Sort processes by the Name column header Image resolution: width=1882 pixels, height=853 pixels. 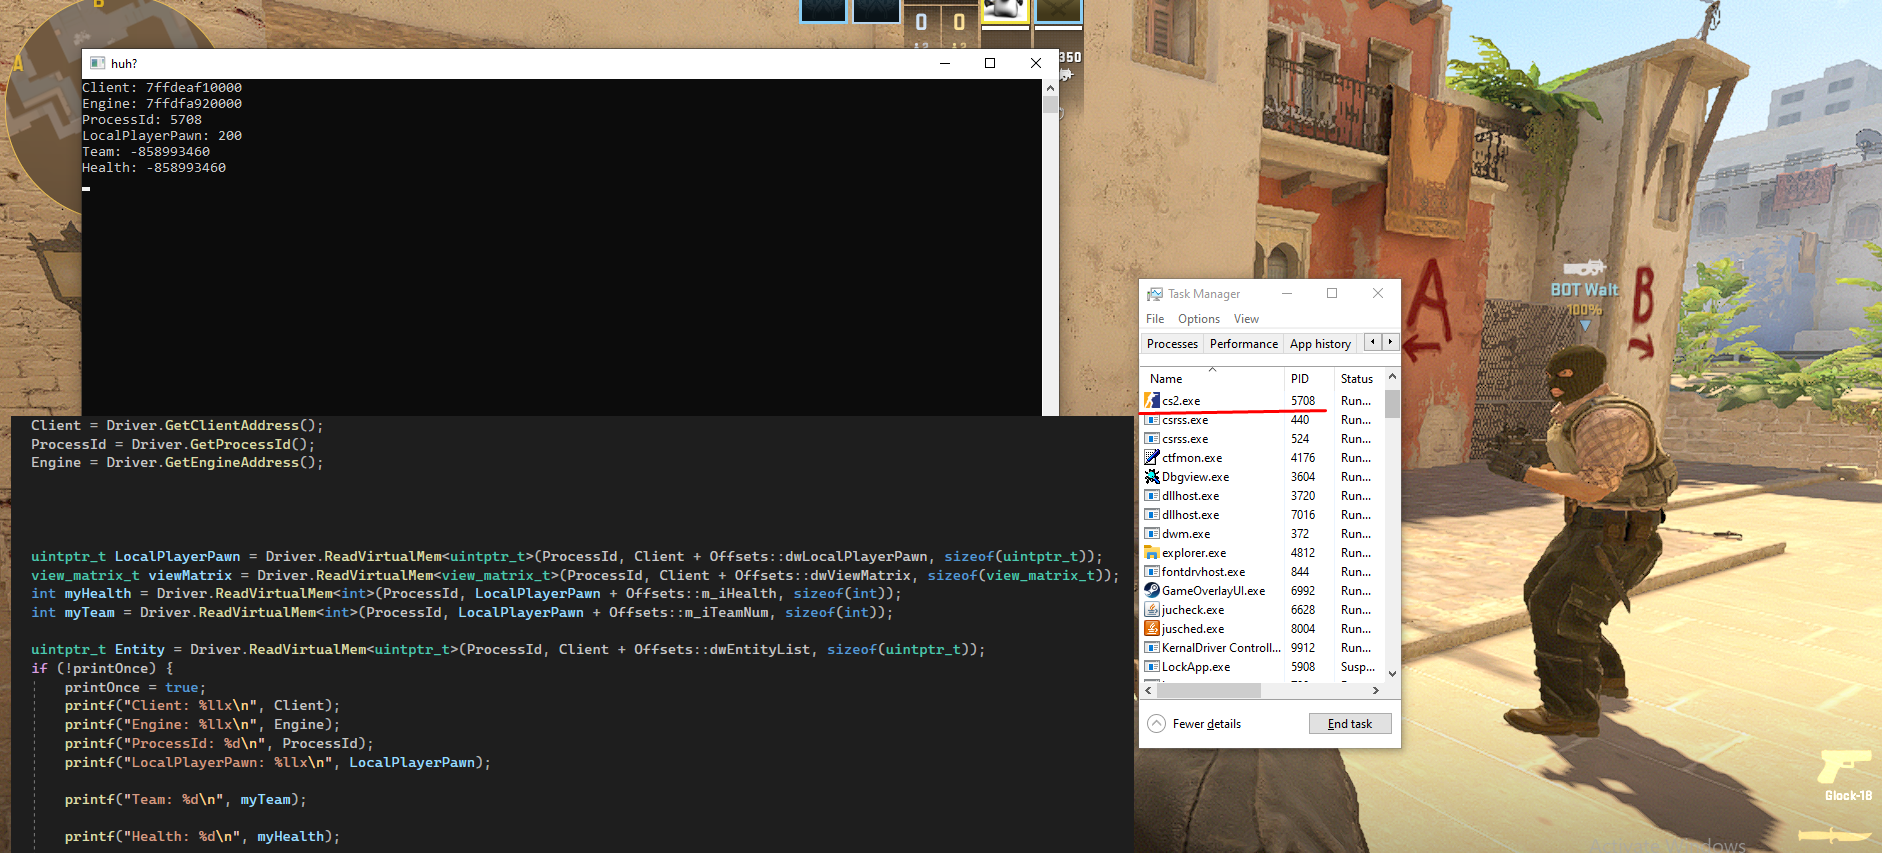(x=1212, y=379)
